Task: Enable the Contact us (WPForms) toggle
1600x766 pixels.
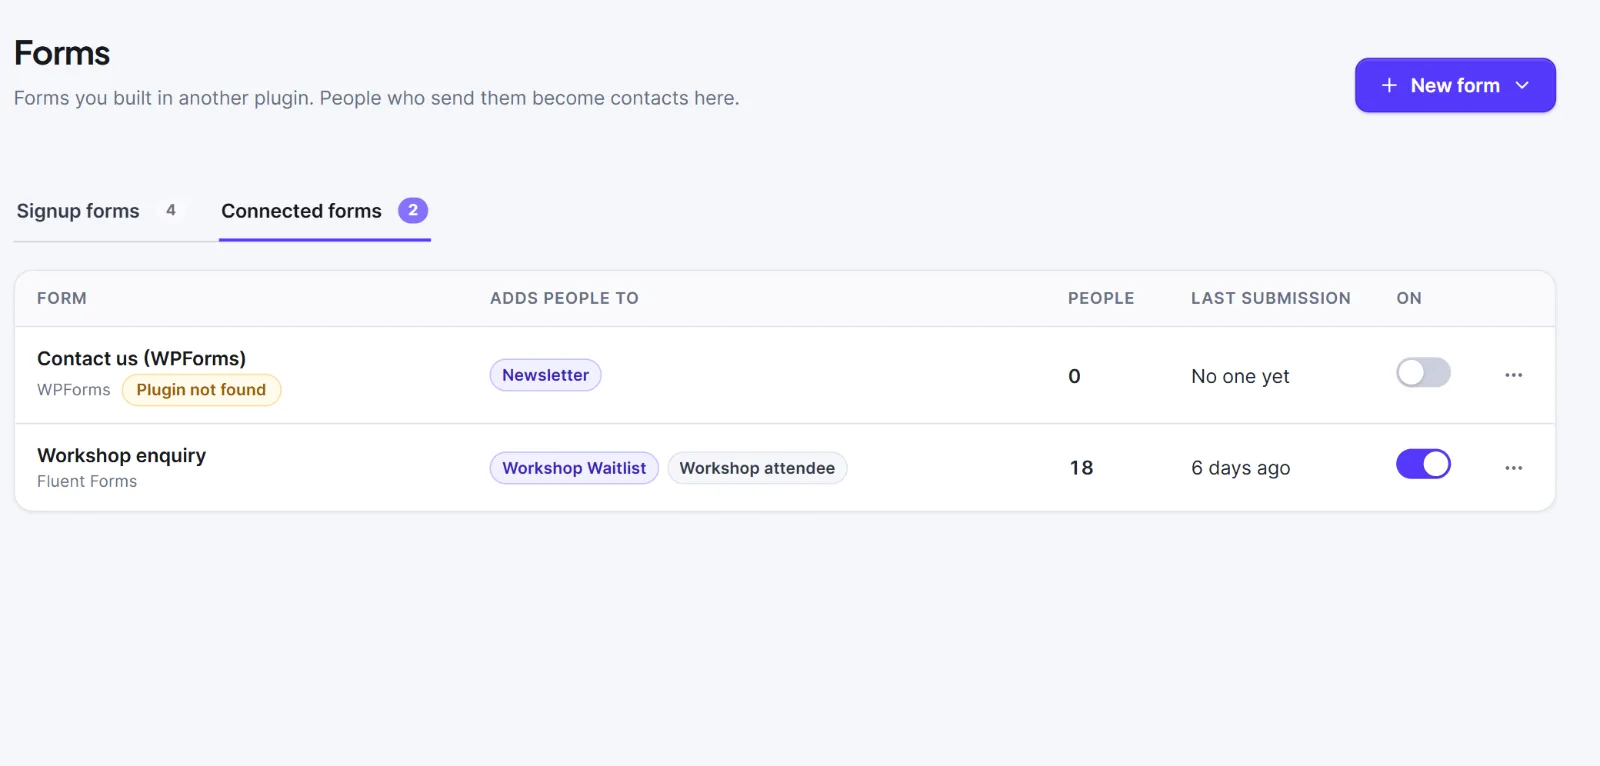Action: 1423,373
